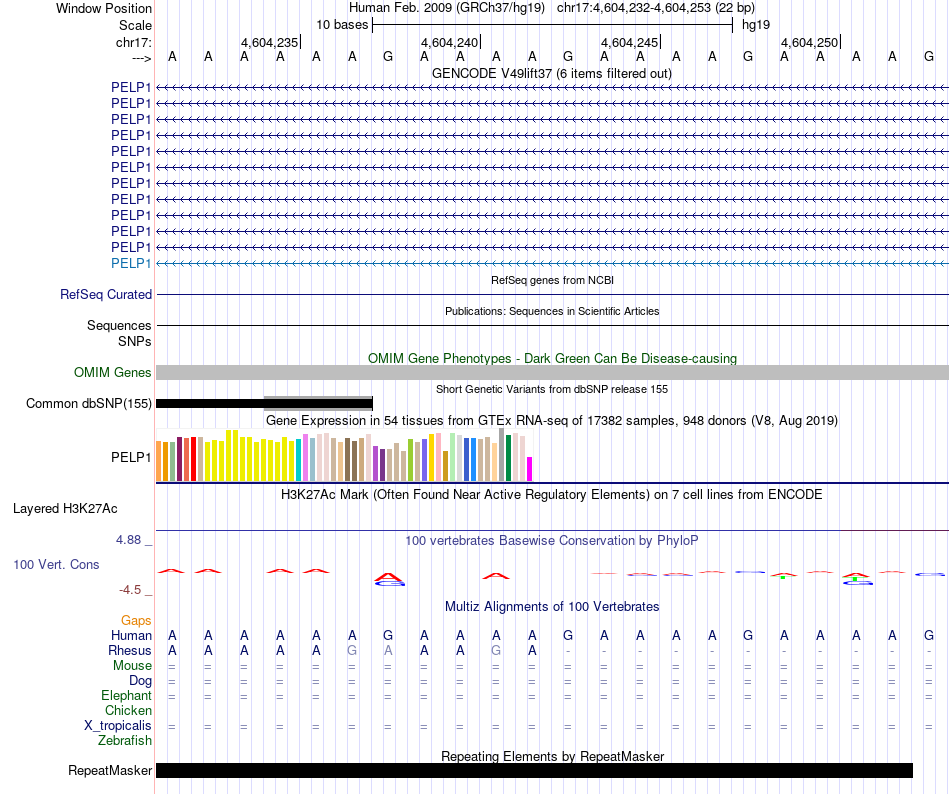
Task: Click the dark green bar in GTEx chart
Action: pos(508,458)
